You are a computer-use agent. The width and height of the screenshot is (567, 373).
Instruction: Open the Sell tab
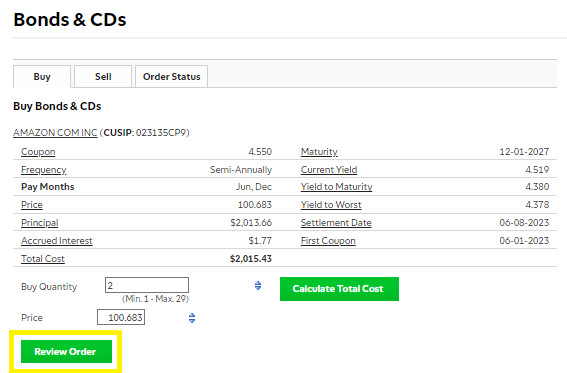click(x=103, y=77)
